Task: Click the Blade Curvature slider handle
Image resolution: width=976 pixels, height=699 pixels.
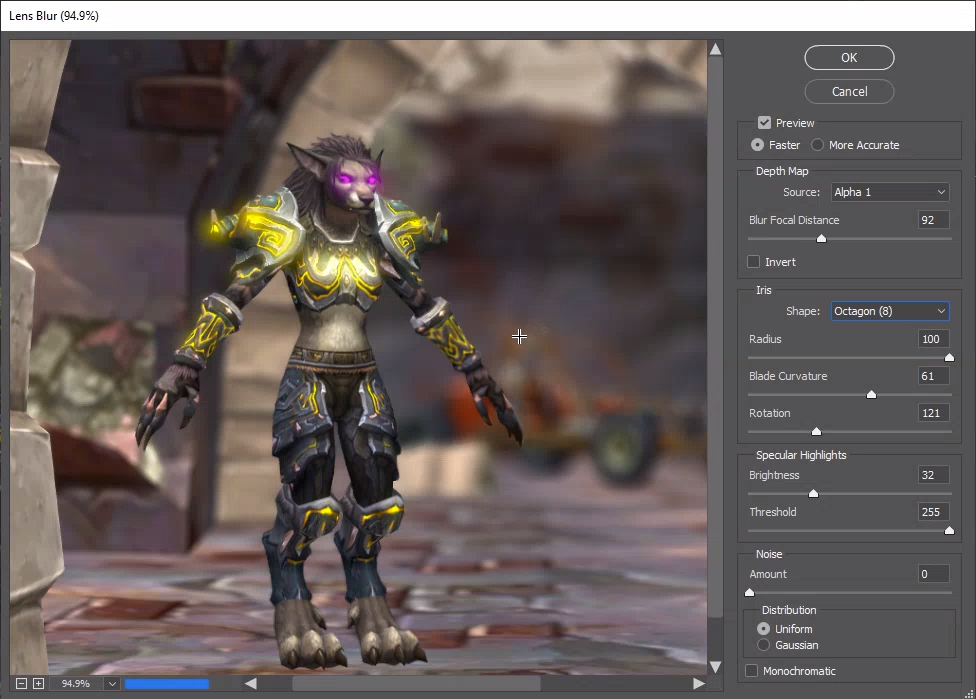Action: (x=871, y=395)
